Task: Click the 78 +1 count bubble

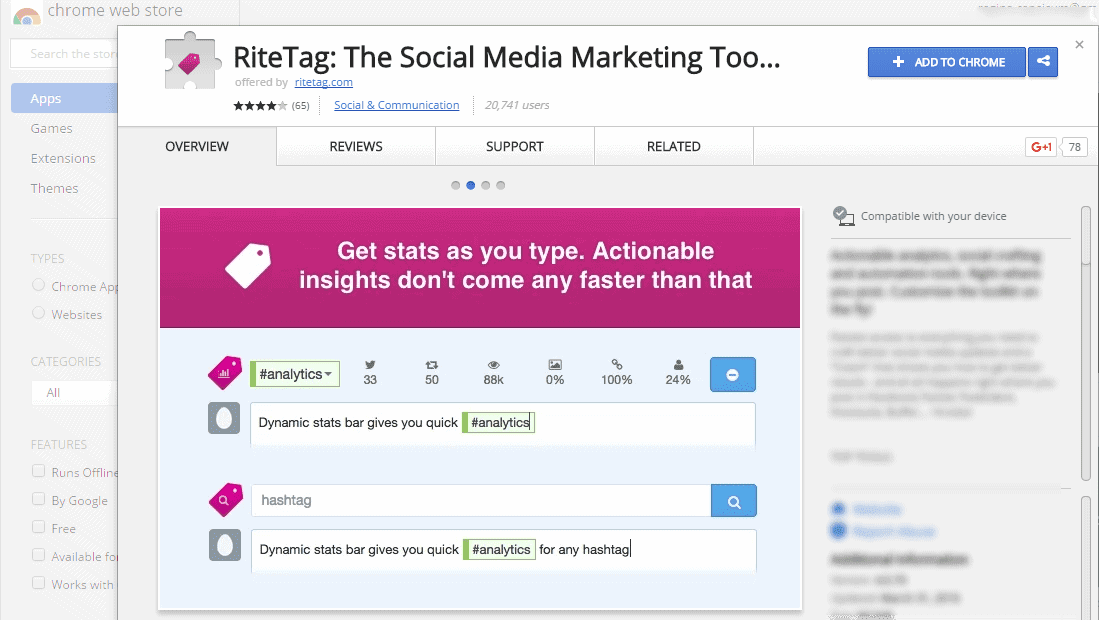Action: coord(1074,147)
